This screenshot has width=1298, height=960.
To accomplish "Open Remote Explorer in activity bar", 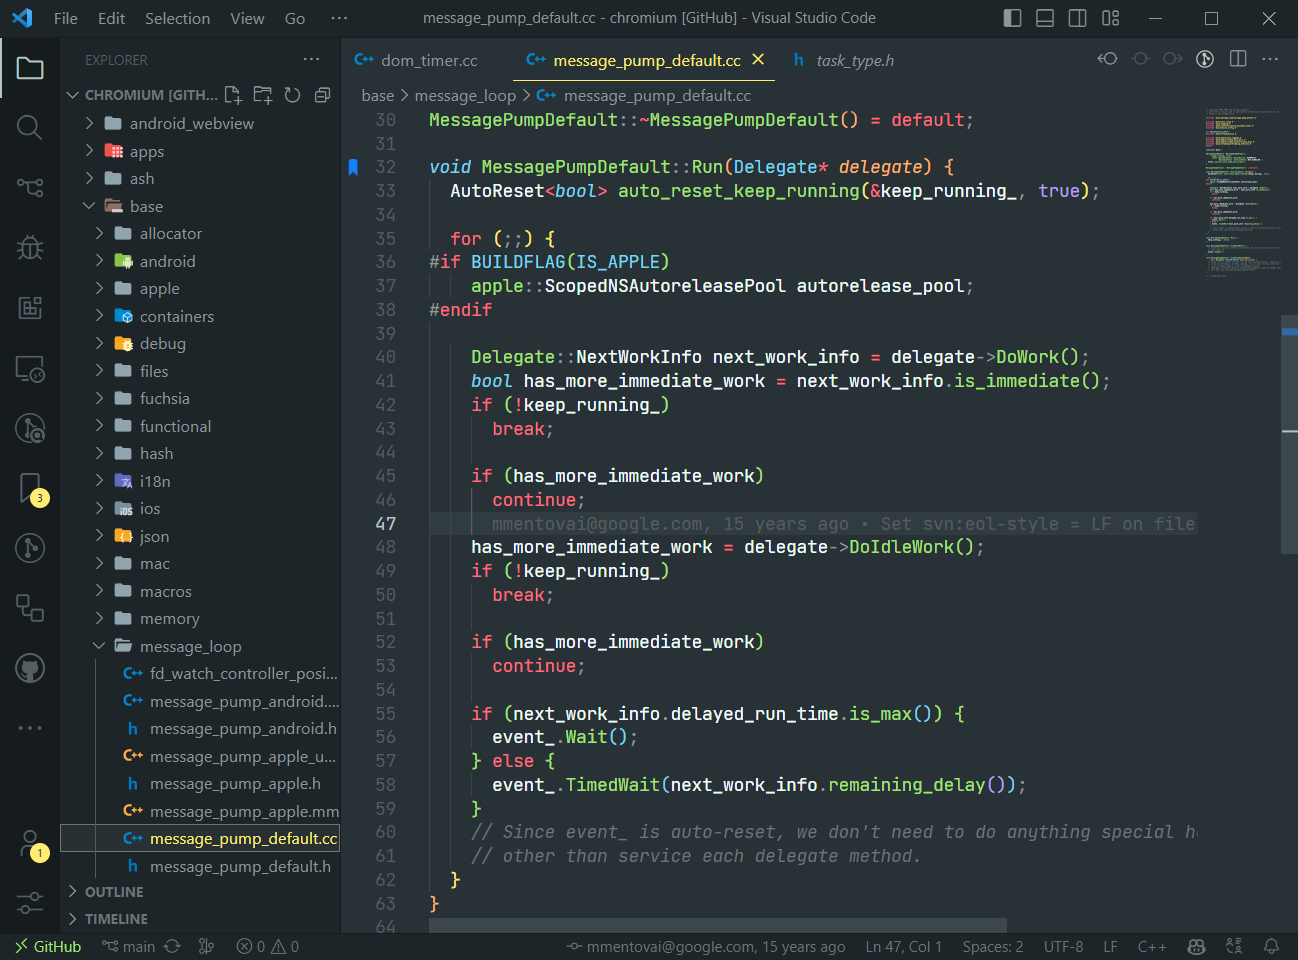I will [30, 369].
